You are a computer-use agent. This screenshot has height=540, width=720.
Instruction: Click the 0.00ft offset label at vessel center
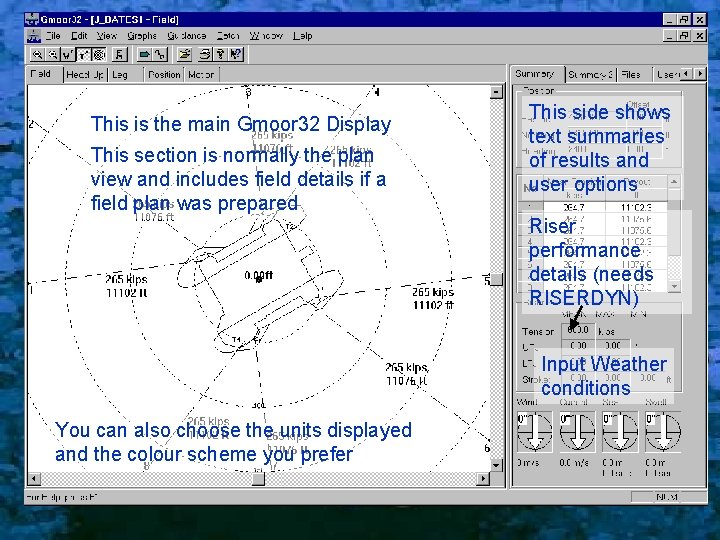[259, 275]
